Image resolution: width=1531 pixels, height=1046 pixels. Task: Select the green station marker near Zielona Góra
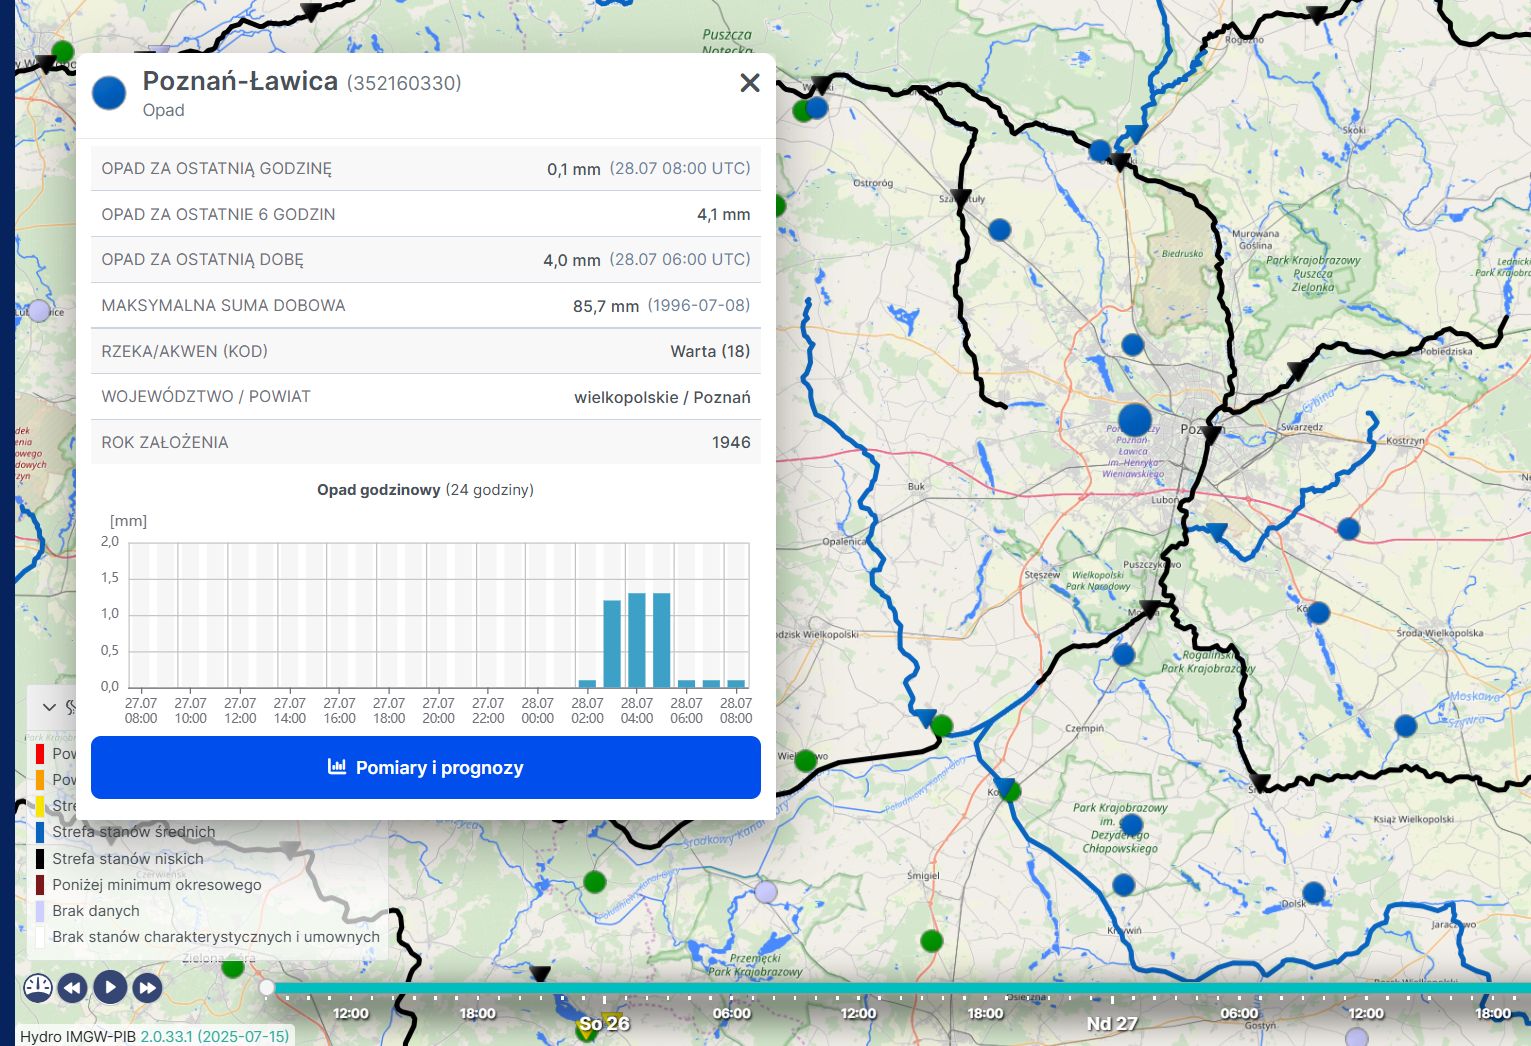(x=232, y=966)
